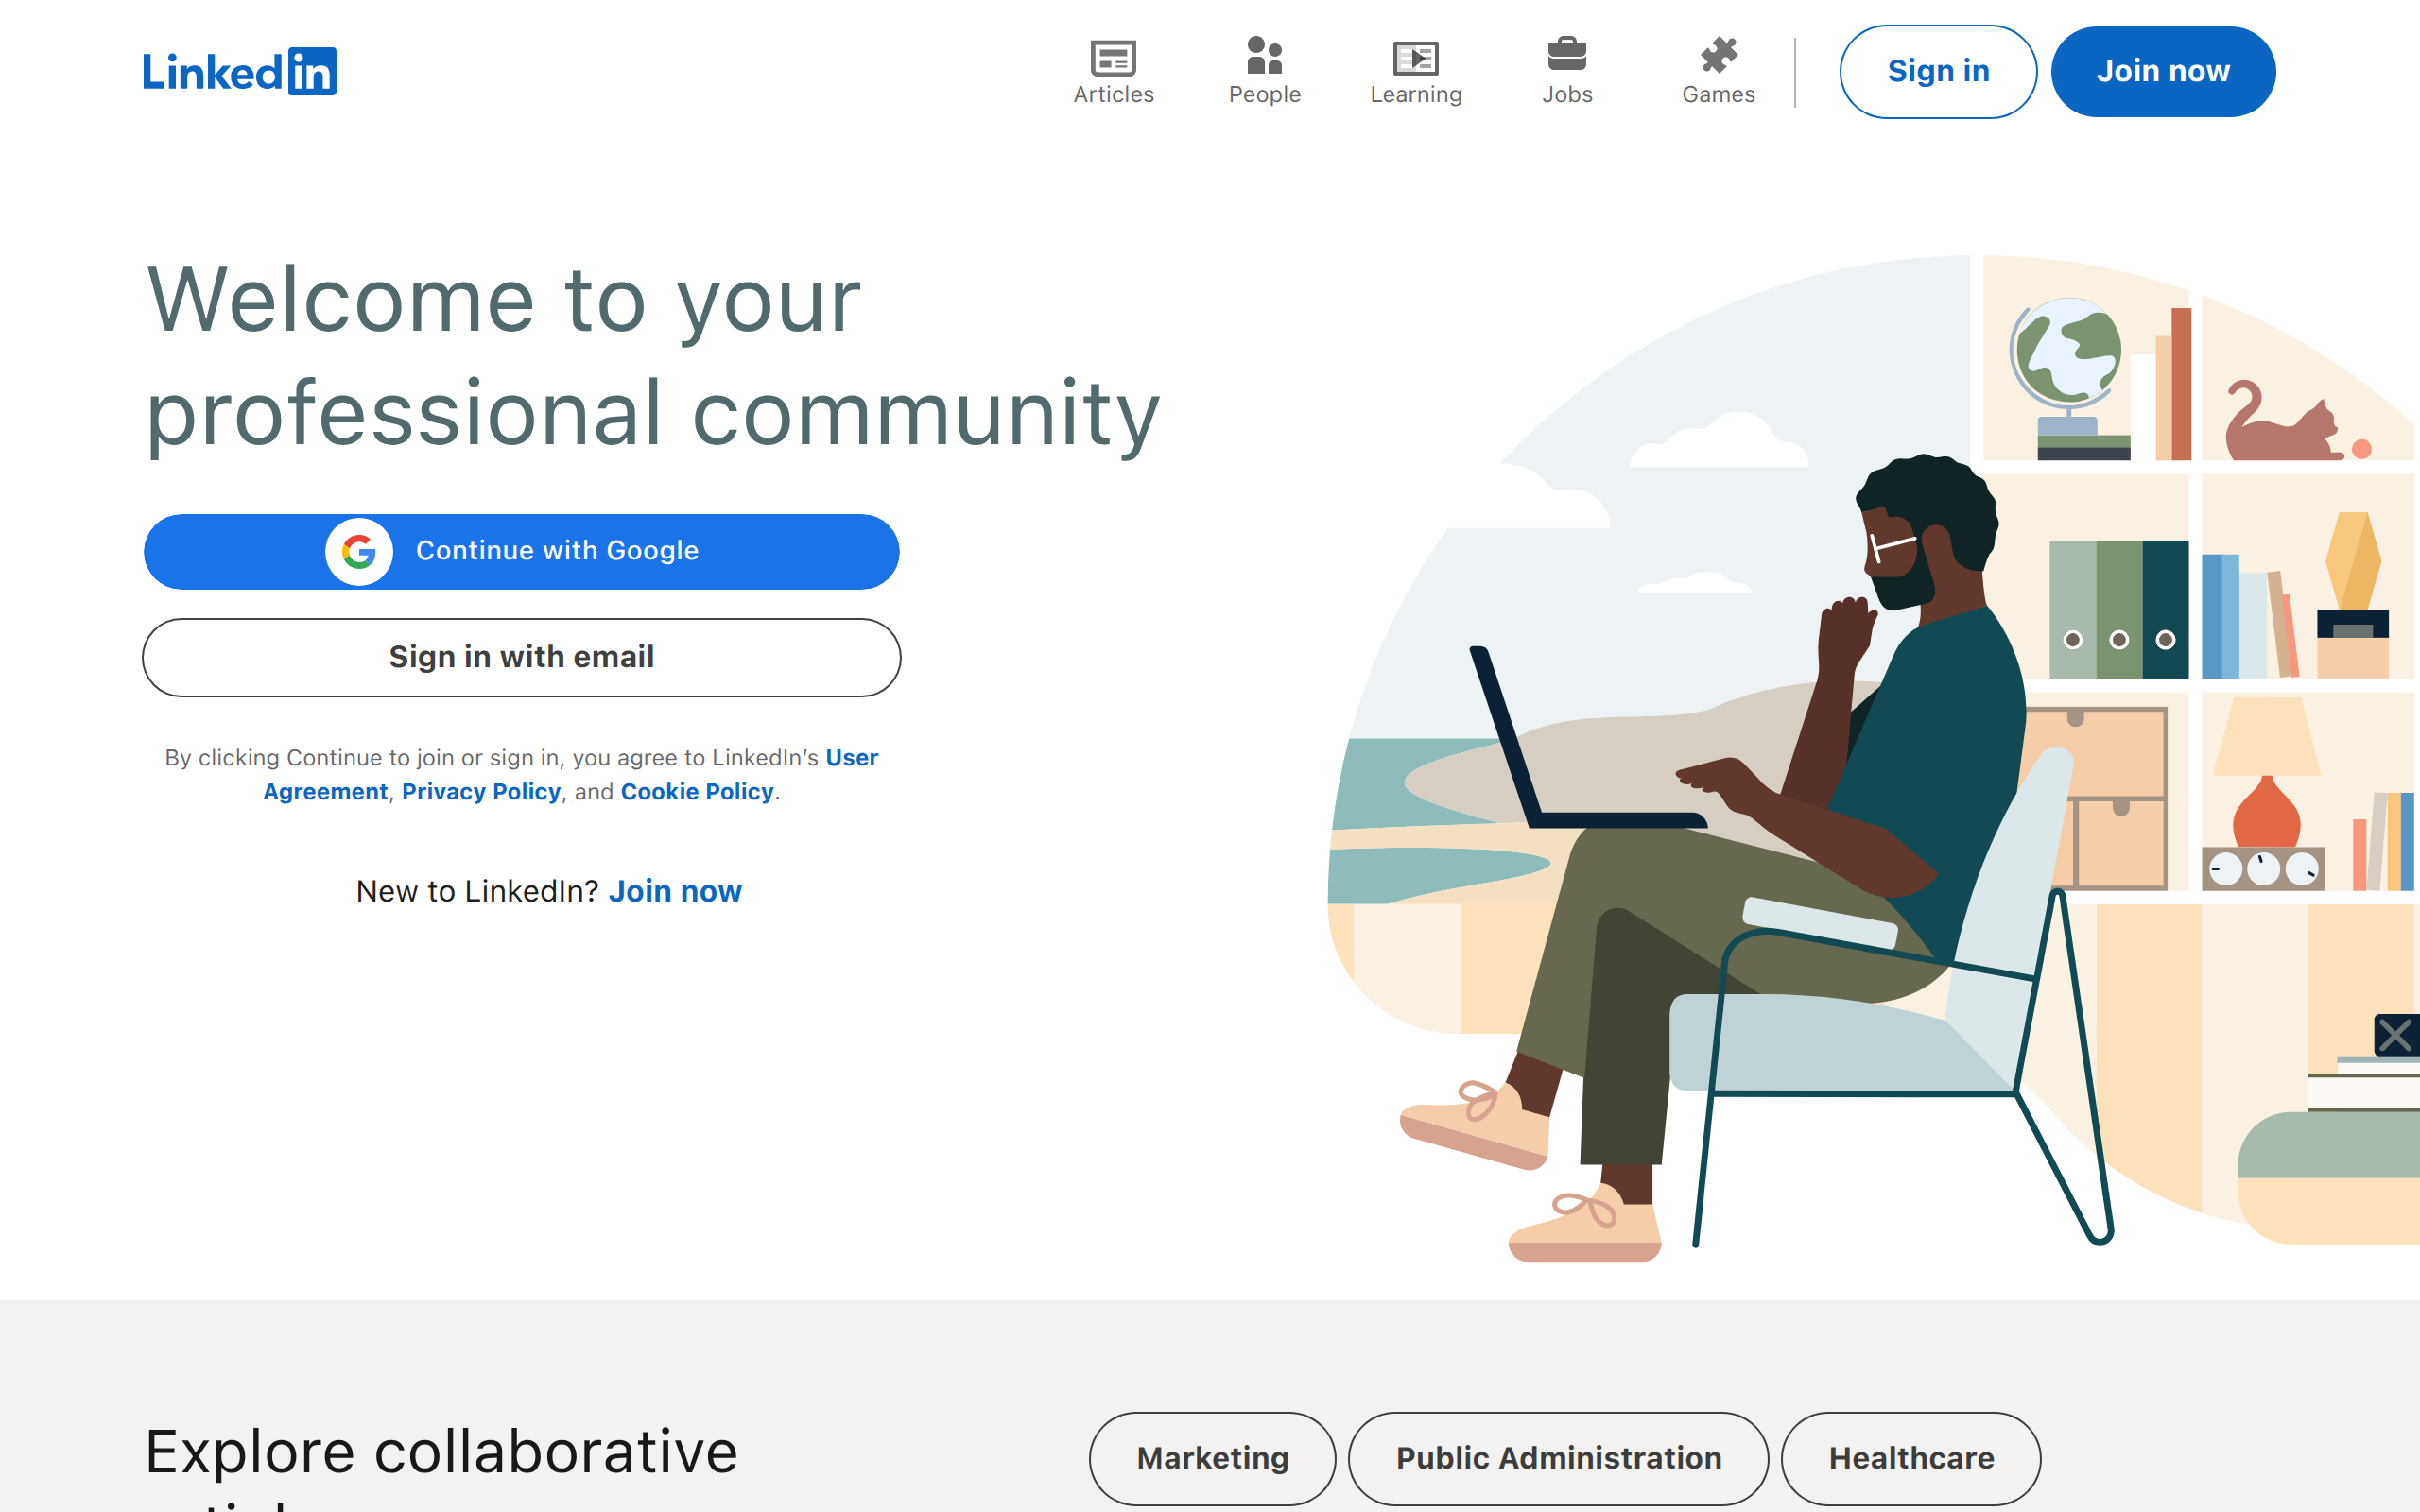
Task: Continue with Google
Action: 521,551
